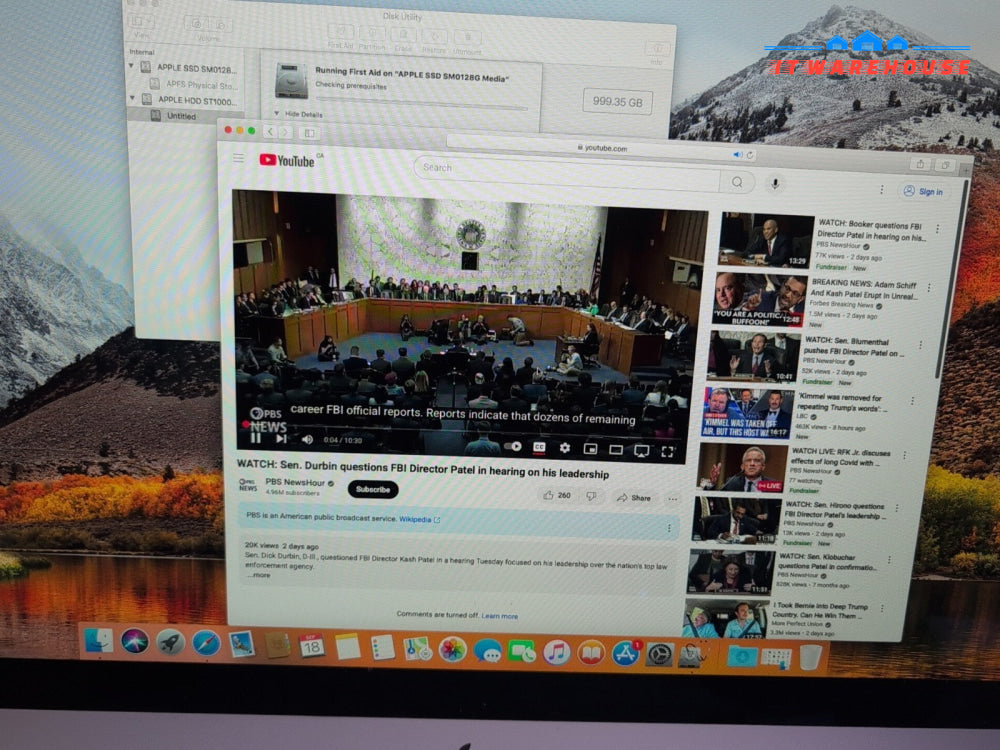This screenshot has width=1000, height=750.
Task: Go to YouTube home logo
Action: tap(288, 160)
